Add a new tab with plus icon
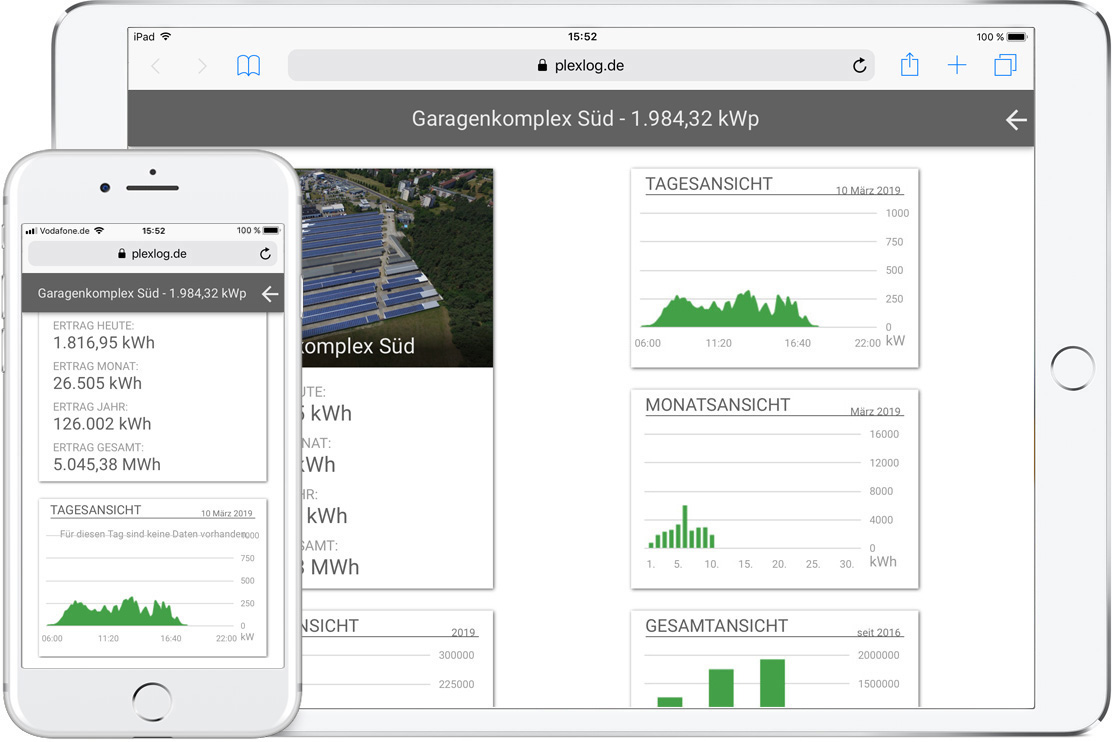Image resolution: width=1119 pixels, height=742 pixels. pyautogui.click(x=957, y=66)
